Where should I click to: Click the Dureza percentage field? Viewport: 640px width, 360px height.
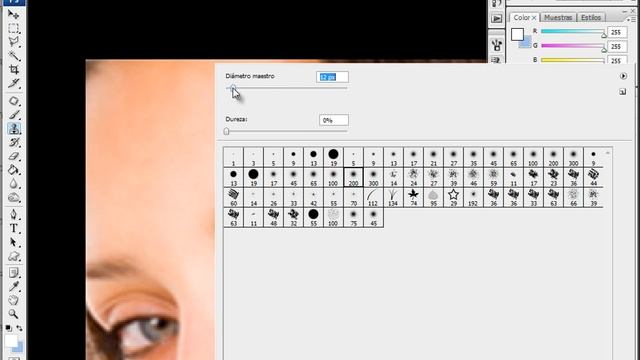(333, 120)
